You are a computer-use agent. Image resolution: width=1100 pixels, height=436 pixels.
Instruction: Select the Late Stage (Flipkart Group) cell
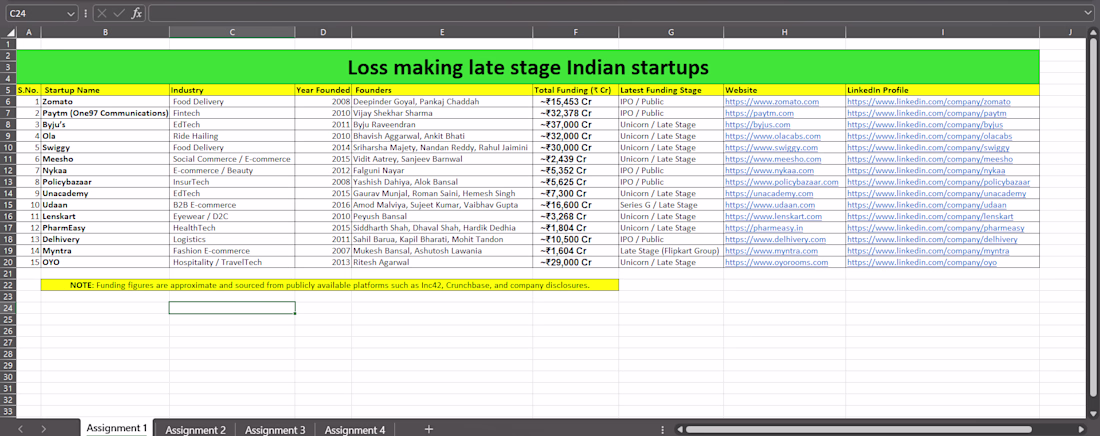(x=671, y=251)
